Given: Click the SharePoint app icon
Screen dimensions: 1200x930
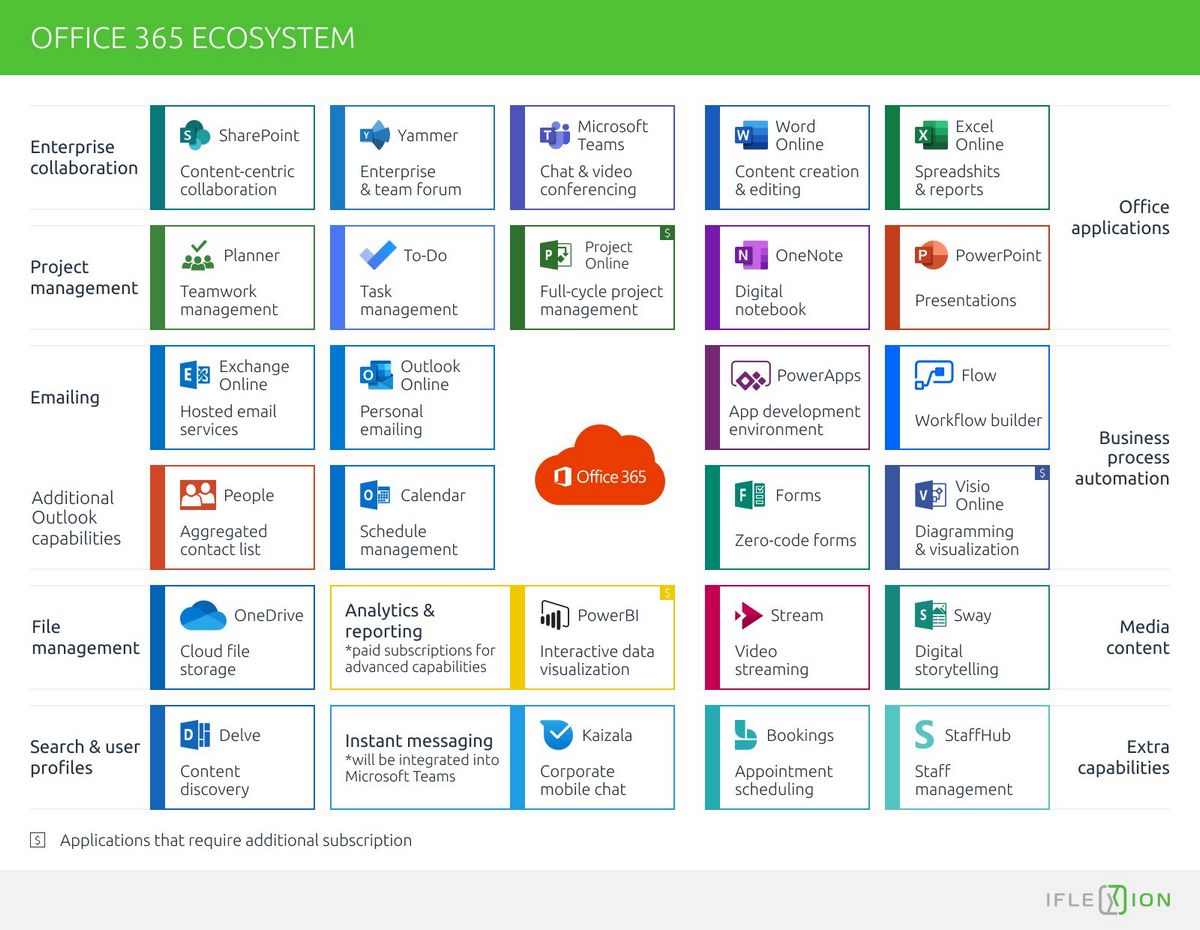Looking at the screenshot, I should pos(195,135).
